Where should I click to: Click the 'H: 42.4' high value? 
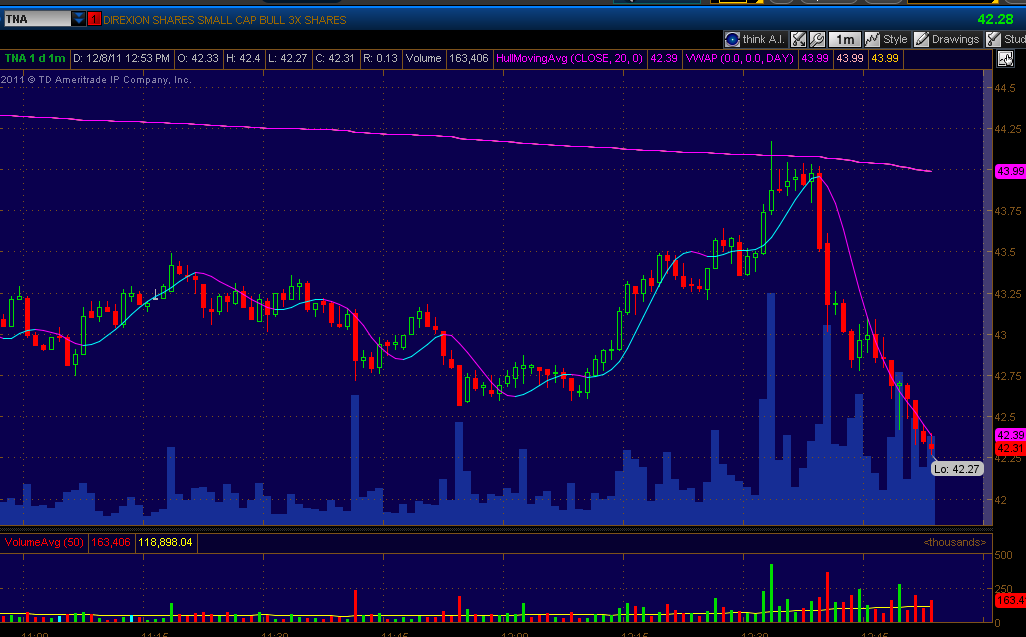pyautogui.click(x=243, y=58)
